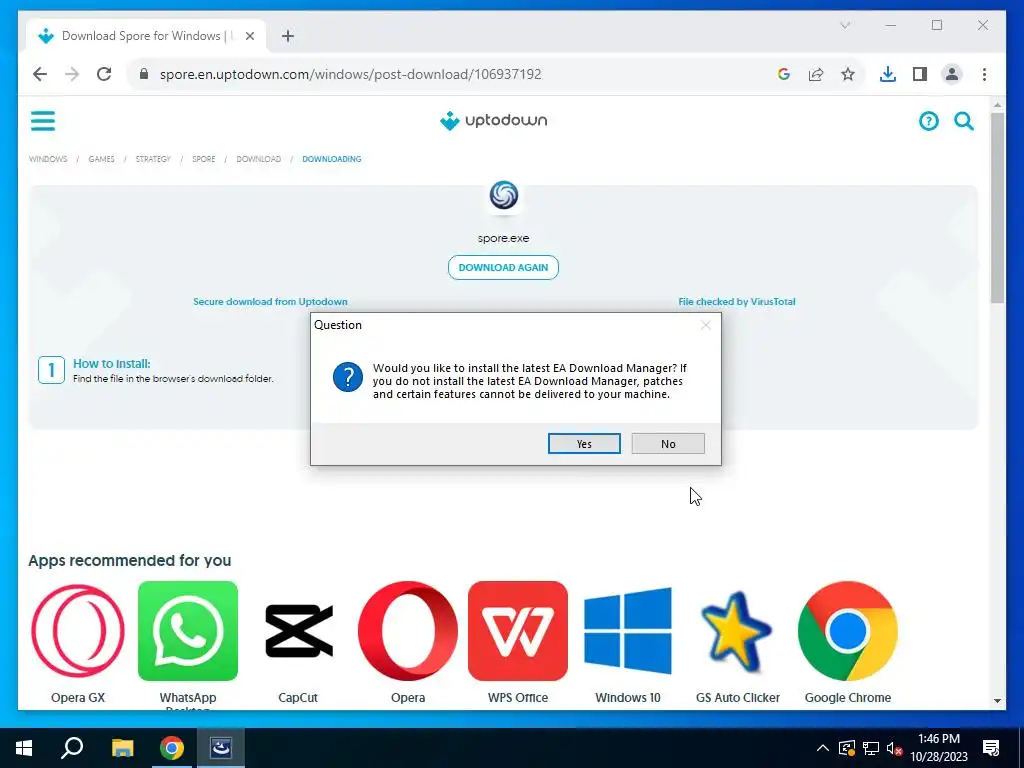The width and height of the screenshot is (1024, 768).
Task: Toggle Chrome side panel icon
Action: [920, 74]
